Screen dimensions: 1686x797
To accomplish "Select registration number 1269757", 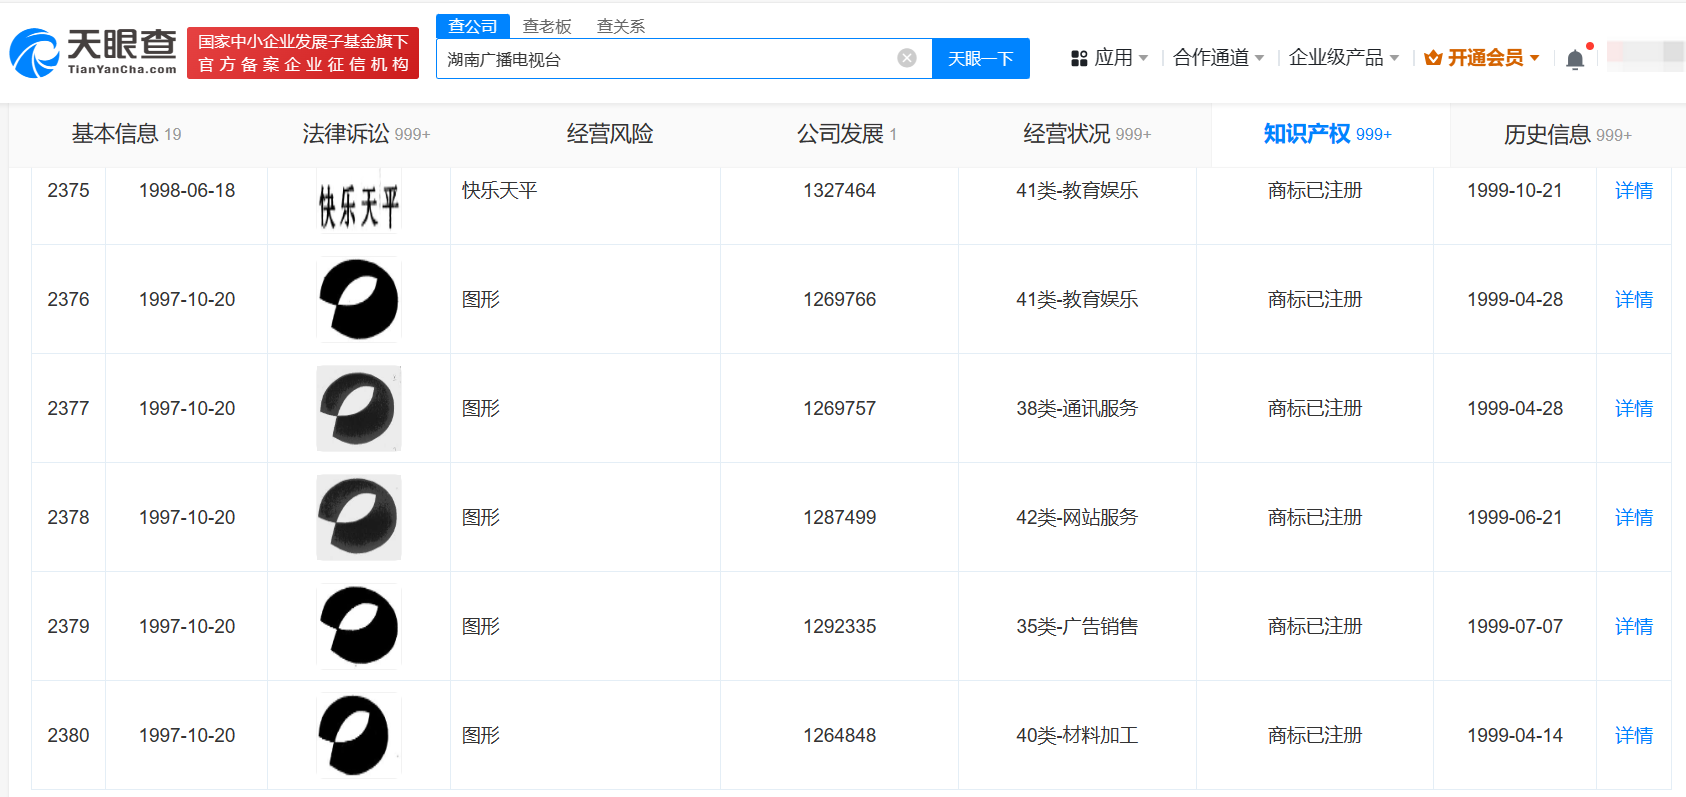I will coord(839,408).
